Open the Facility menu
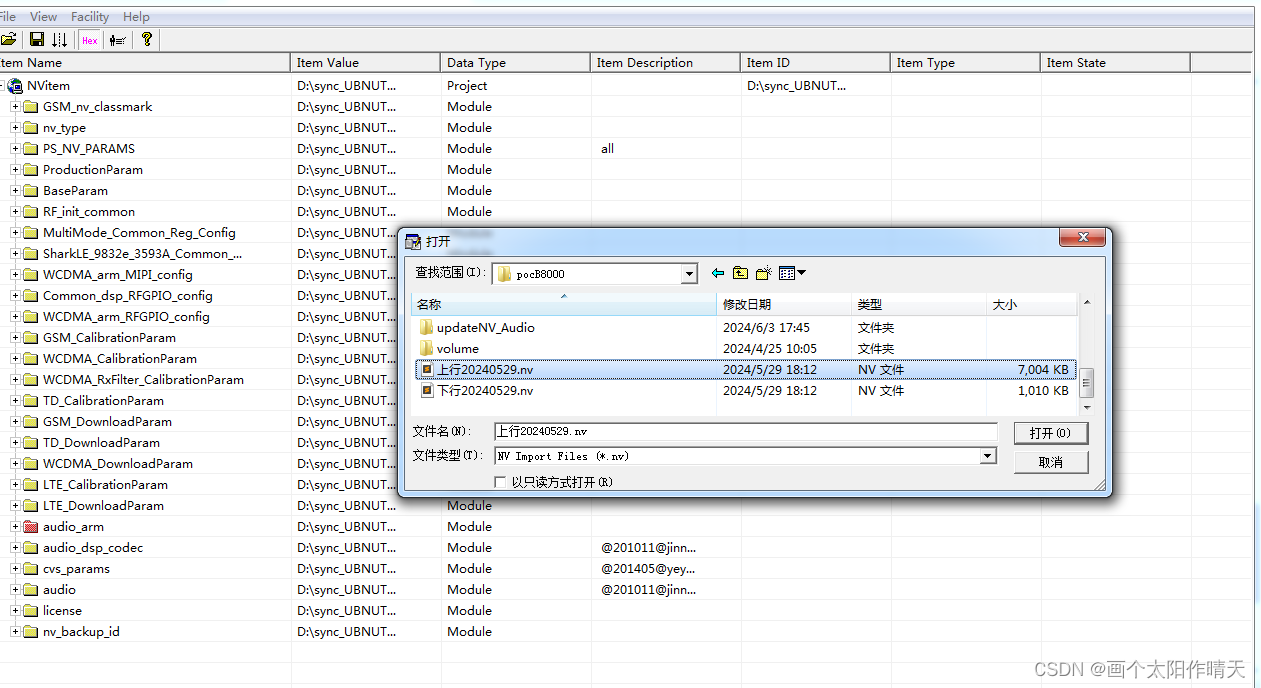This screenshot has height=688, width=1261. [x=90, y=16]
